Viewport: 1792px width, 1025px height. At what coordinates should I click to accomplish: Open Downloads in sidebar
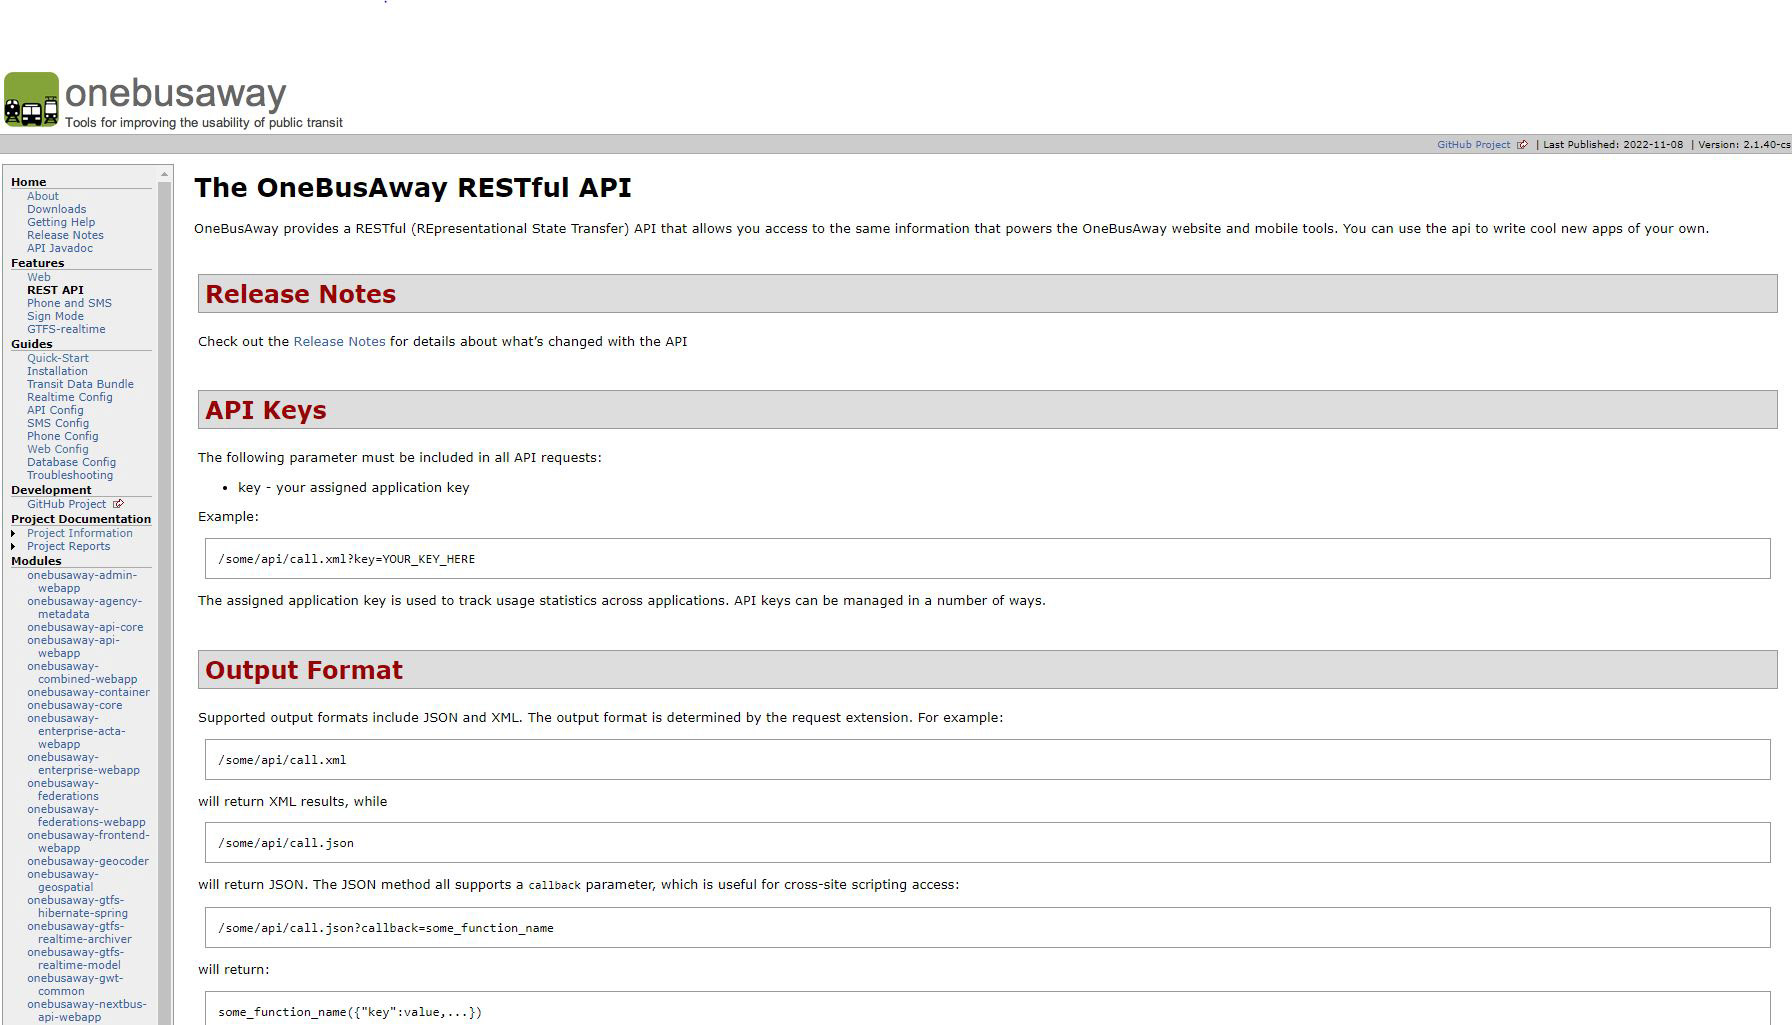(56, 209)
